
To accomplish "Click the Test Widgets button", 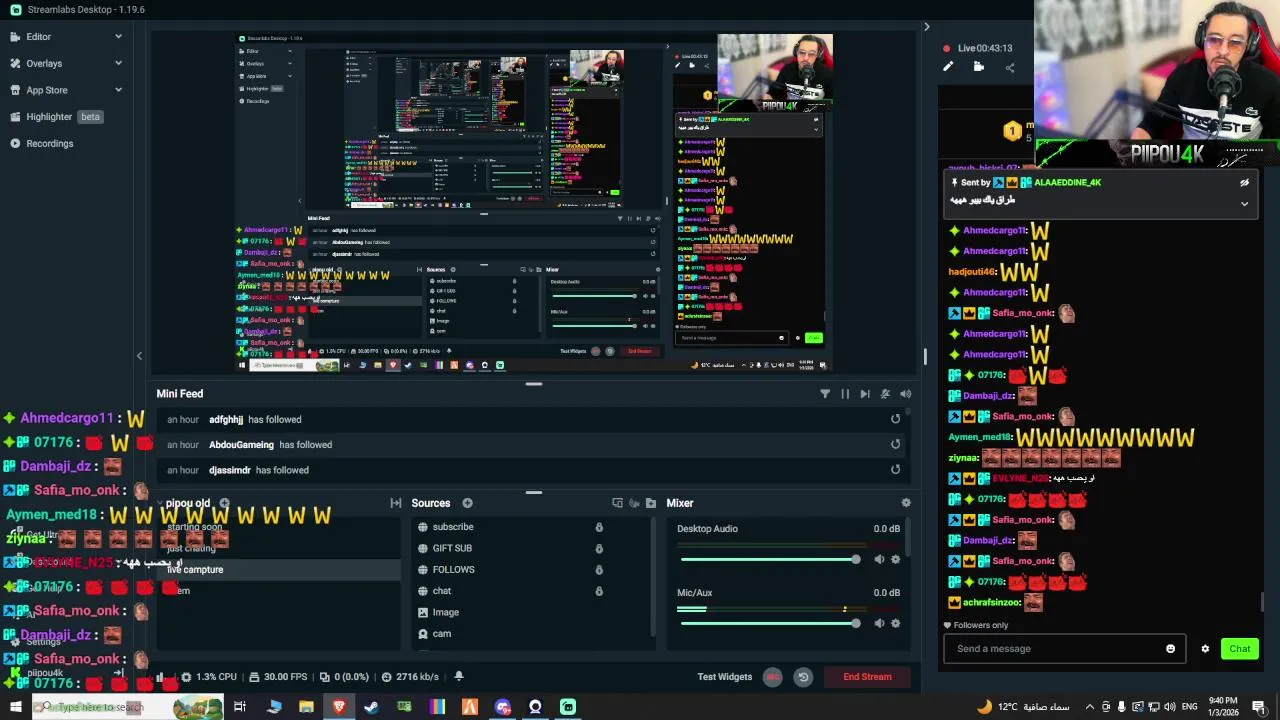I will pyautogui.click(x=724, y=677).
